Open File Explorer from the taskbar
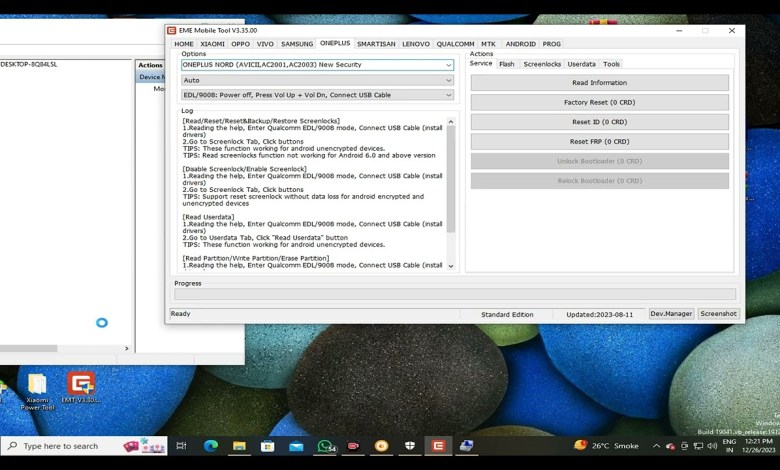The width and height of the screenshot is (780, 470). [x=240, y=446]
